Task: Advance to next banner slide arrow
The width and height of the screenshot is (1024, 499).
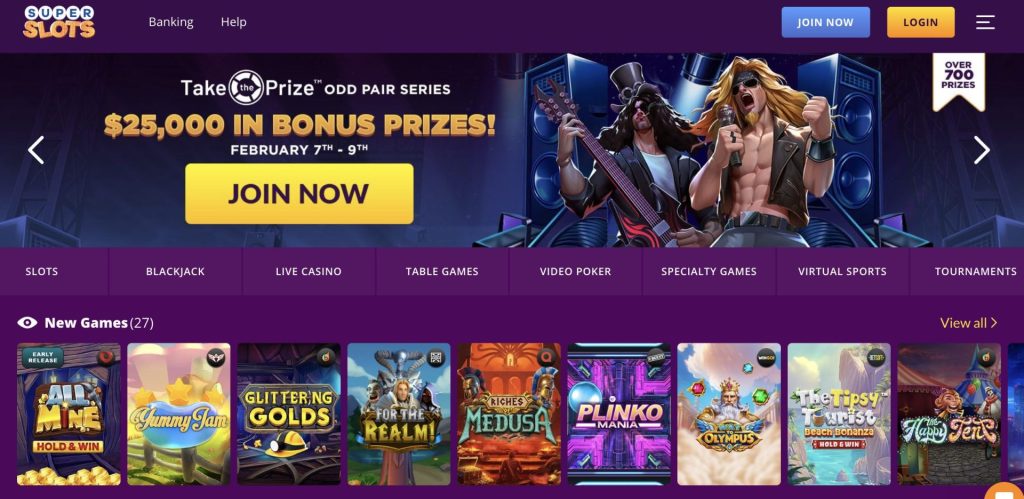Action: point(982,150)
